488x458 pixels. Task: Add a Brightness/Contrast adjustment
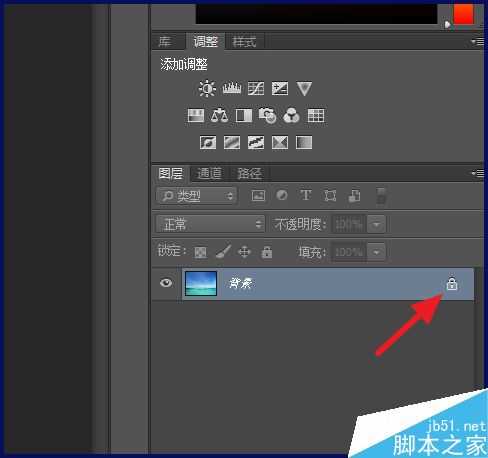coord(207,88)
